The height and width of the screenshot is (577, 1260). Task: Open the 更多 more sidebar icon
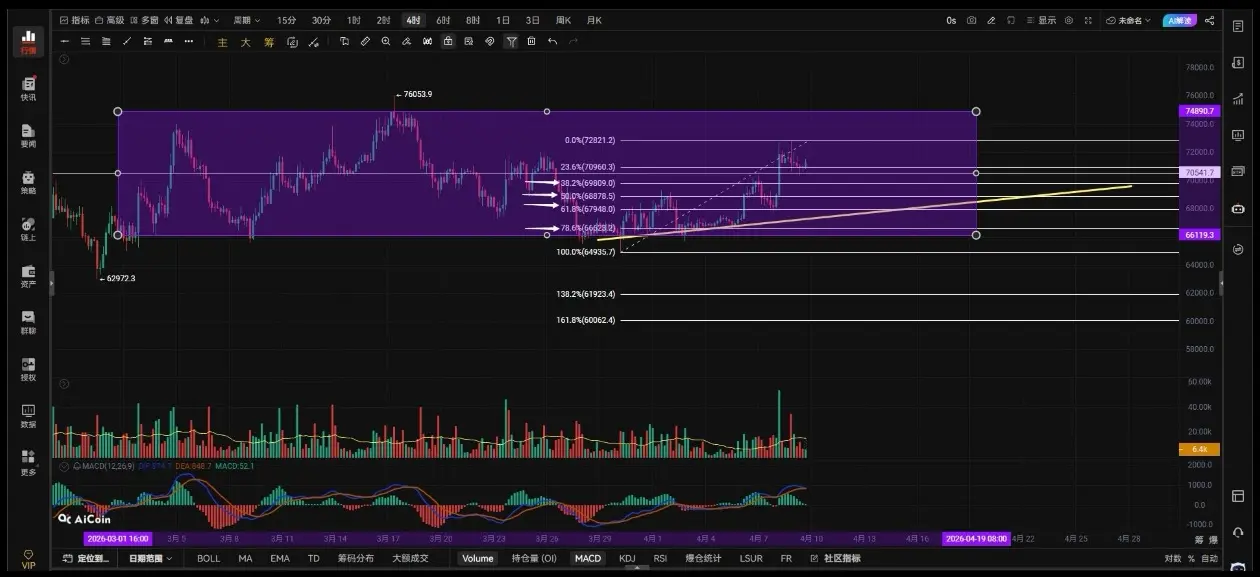click(28, 462)
